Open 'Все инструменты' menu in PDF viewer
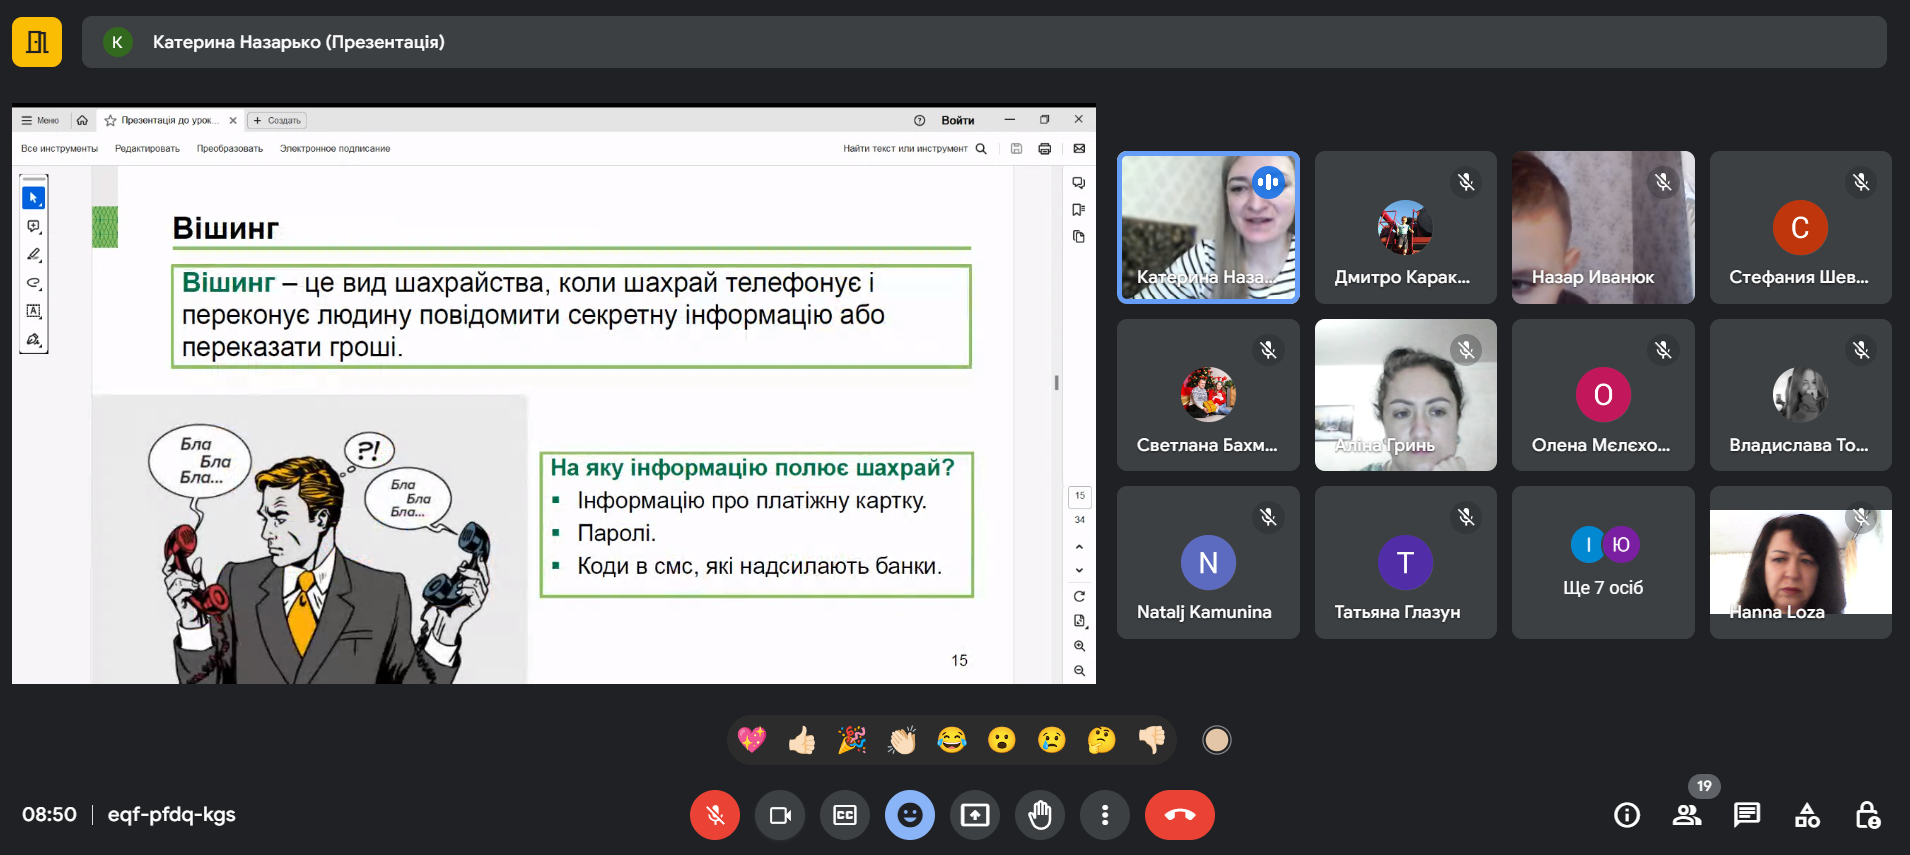Viewport: 1910px width, 855px height. point(60,149)
